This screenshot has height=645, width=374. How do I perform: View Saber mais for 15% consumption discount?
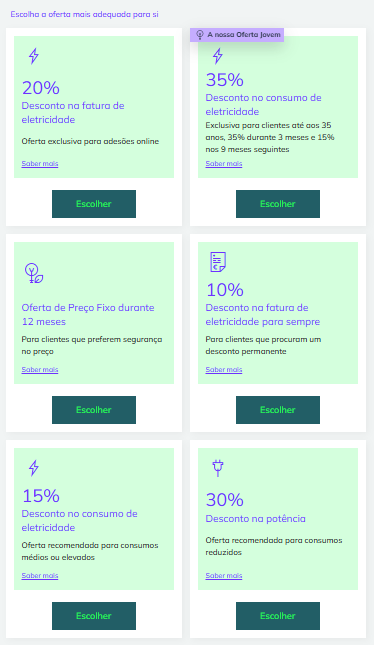(x=40, y=576)
